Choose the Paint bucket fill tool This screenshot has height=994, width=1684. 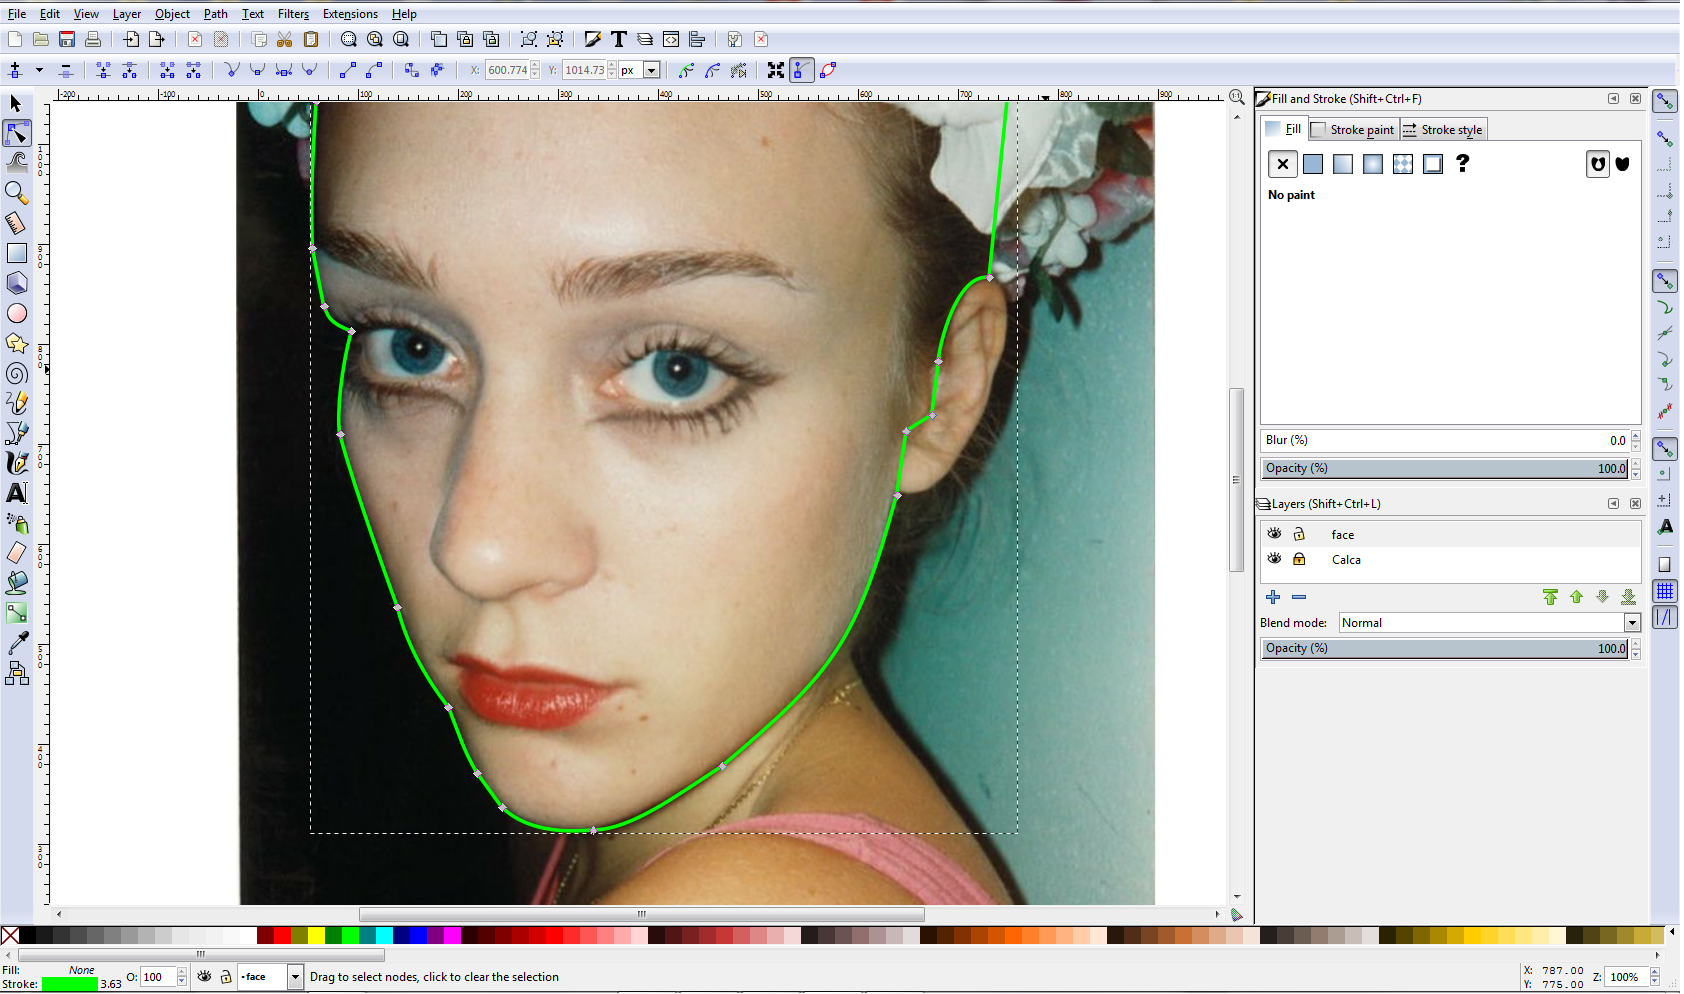[x=17, y=583]
